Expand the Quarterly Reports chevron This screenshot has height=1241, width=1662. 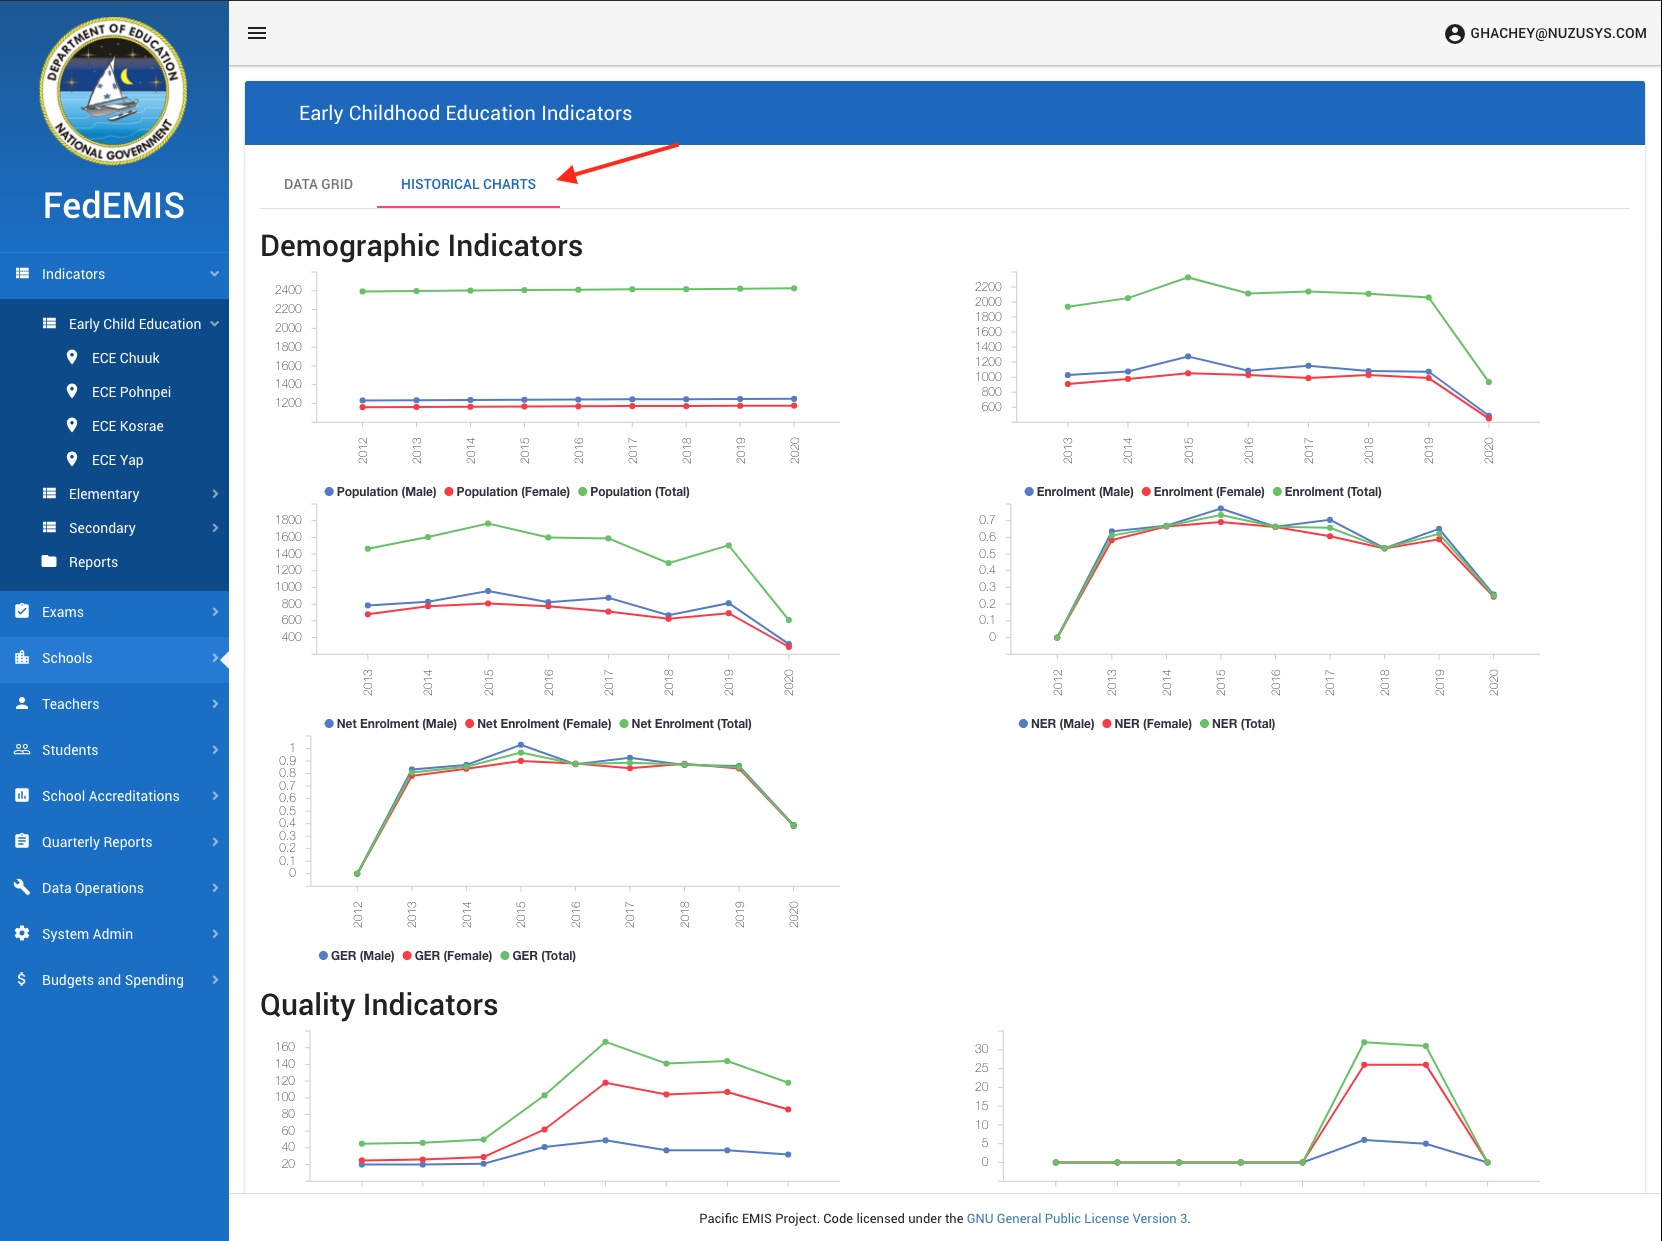(x=215, y=842)
